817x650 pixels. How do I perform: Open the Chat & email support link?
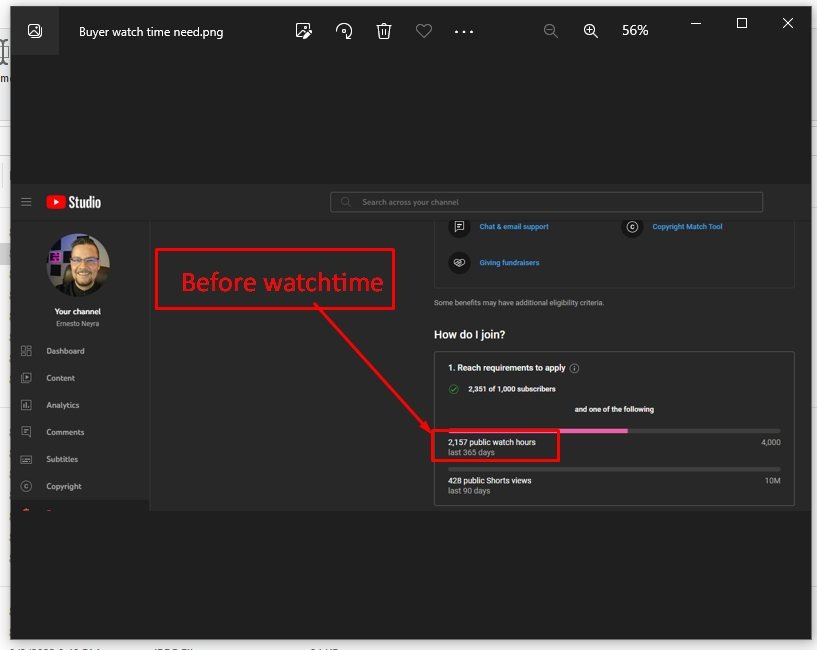point(514,227)
